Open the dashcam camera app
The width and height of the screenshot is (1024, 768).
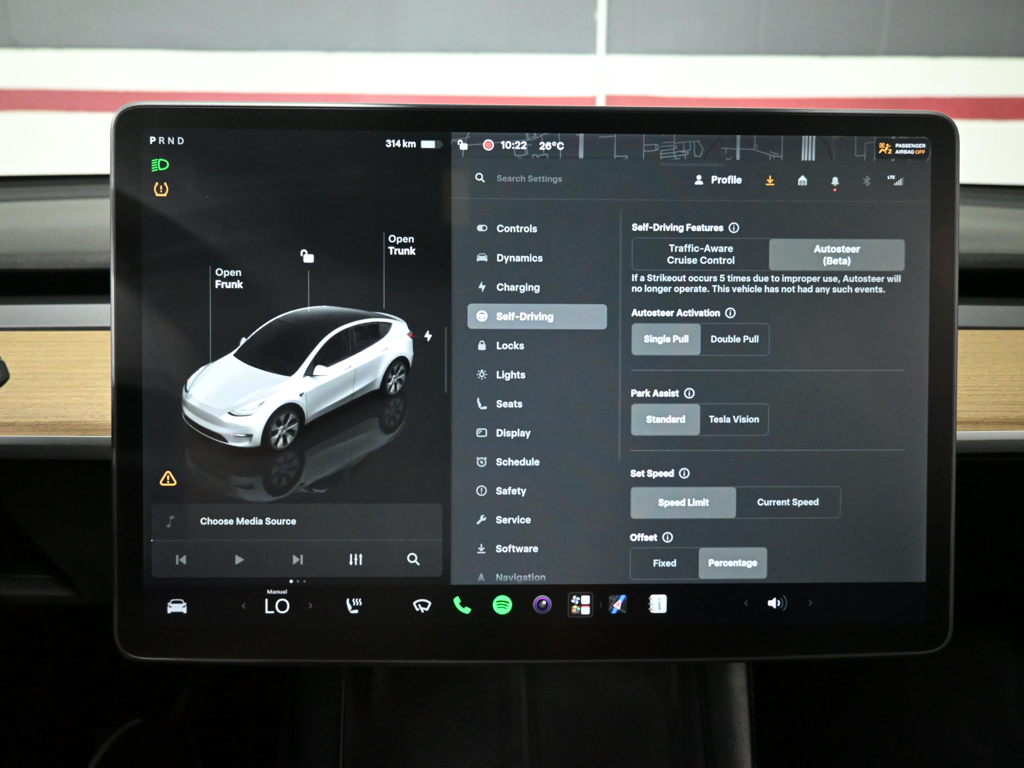pos(542,605)
